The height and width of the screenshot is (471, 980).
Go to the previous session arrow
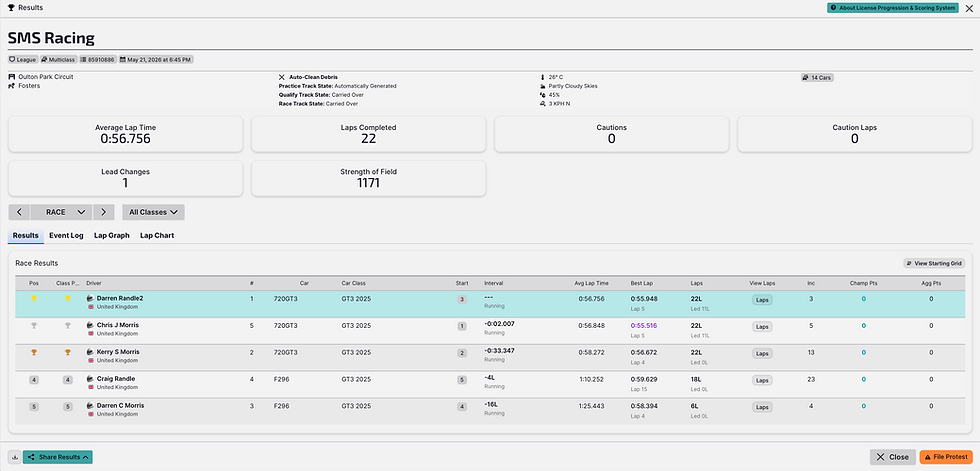[19, 212]
